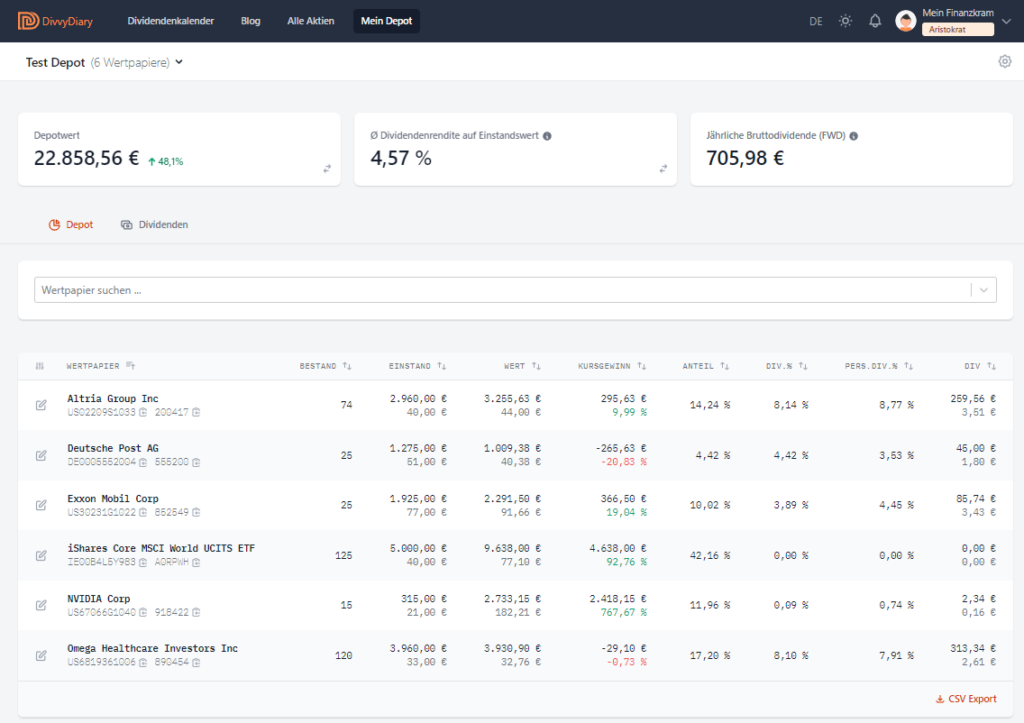Copy NVIDIA ISIN US67066G1040
This screenshot has height=723, width=1024.
click(x=143, y=612)
